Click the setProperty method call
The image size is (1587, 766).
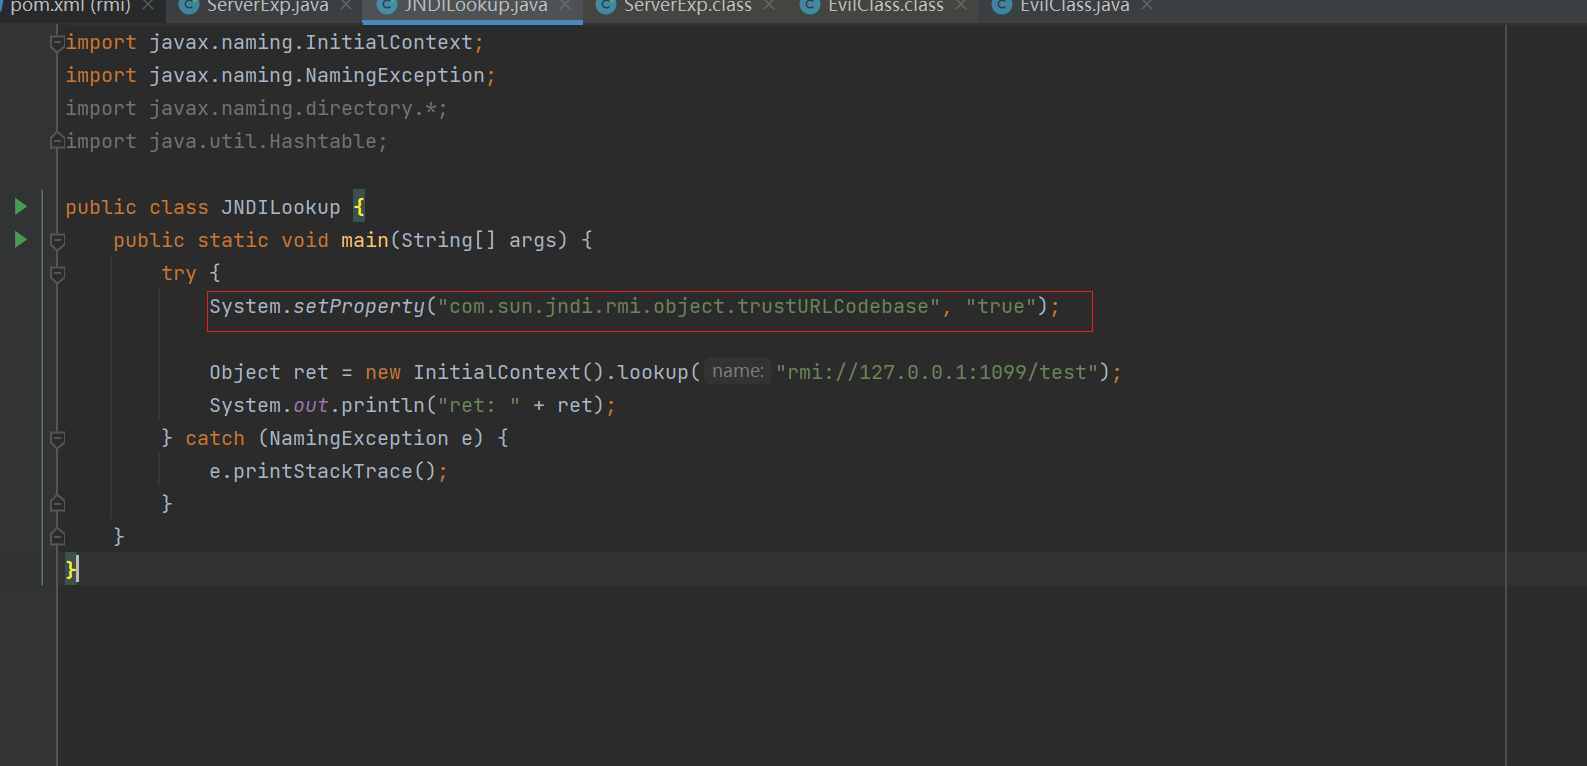click(x=359, y=306)
